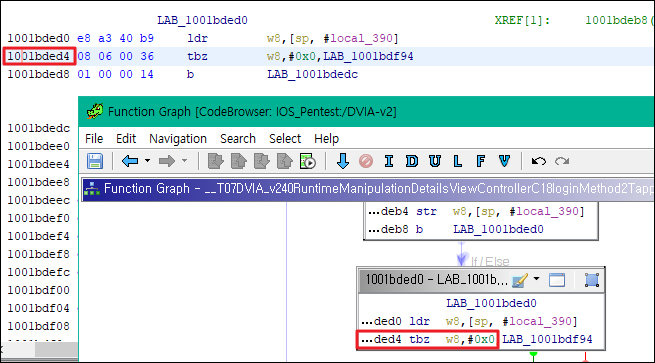Screen dimensions: 655x363
Task: Click the grayed Redo arrow icon
Action: 562,161
